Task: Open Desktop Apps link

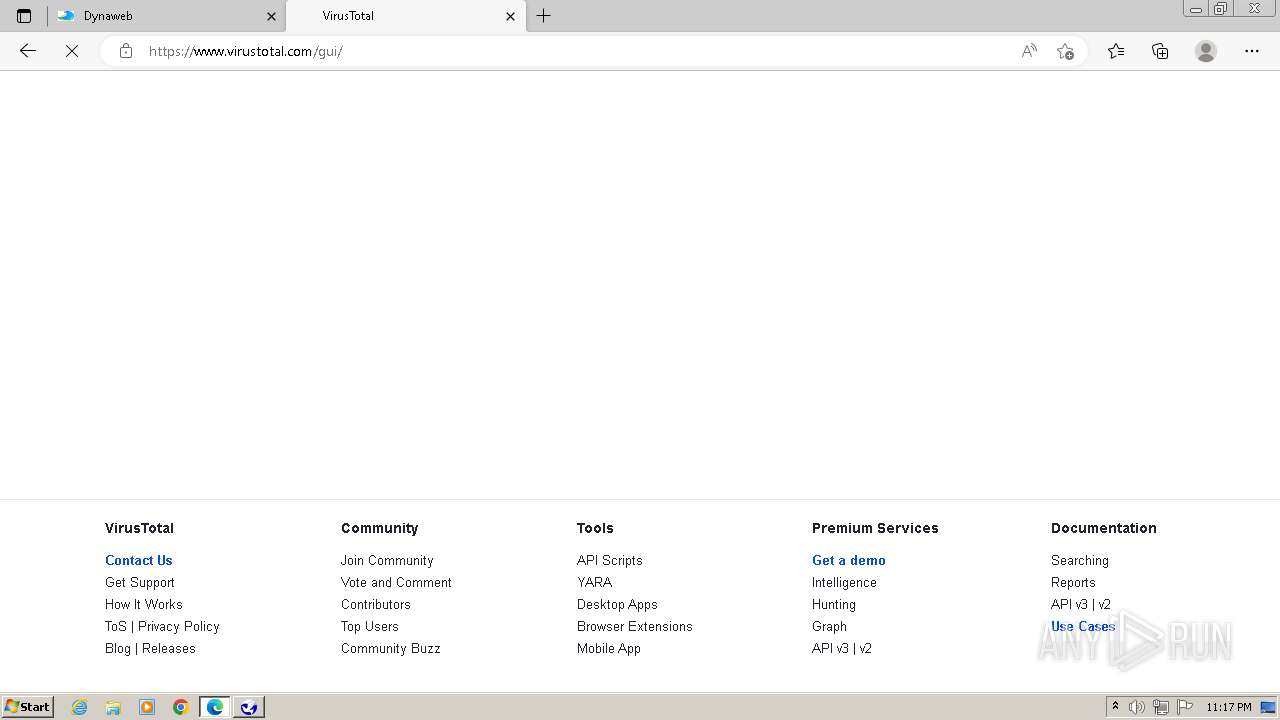Action: [617, 604]
